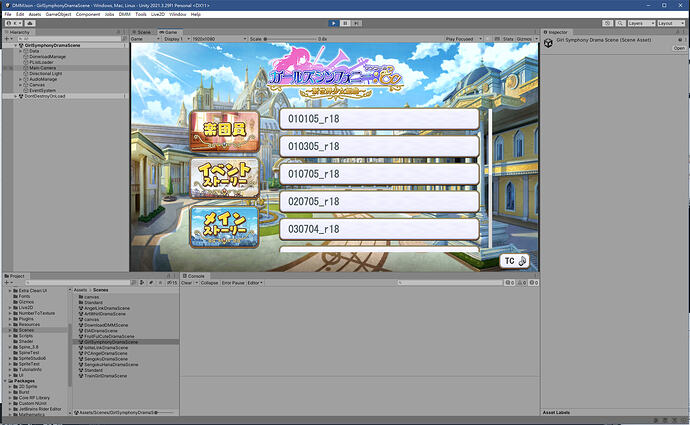Select the AngelLinkDramaScene asset
Screen dimensions: 690x425
107,308
